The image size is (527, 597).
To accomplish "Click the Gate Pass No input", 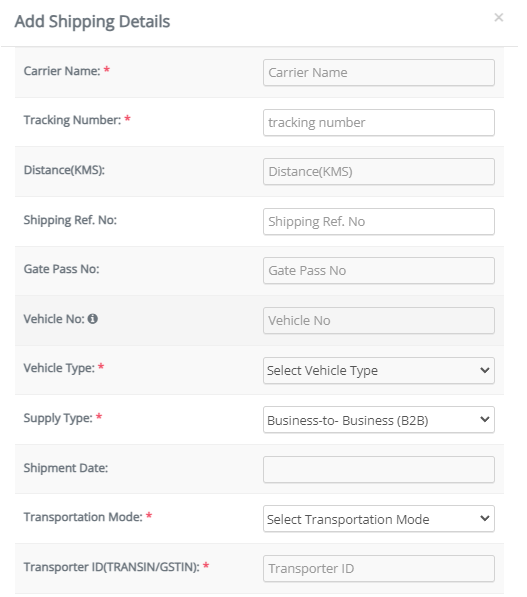I will point(378,271).
